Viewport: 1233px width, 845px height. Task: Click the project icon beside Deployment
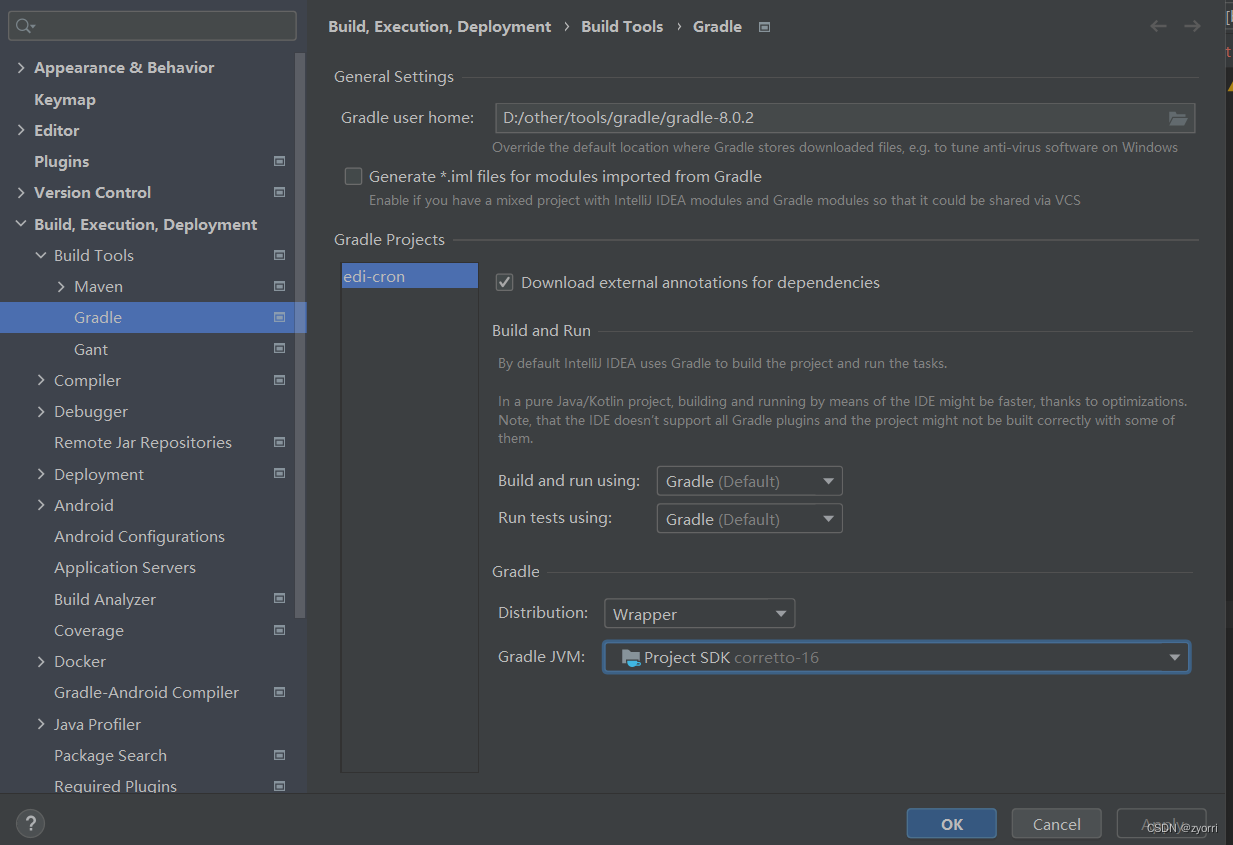click(279, 474)
